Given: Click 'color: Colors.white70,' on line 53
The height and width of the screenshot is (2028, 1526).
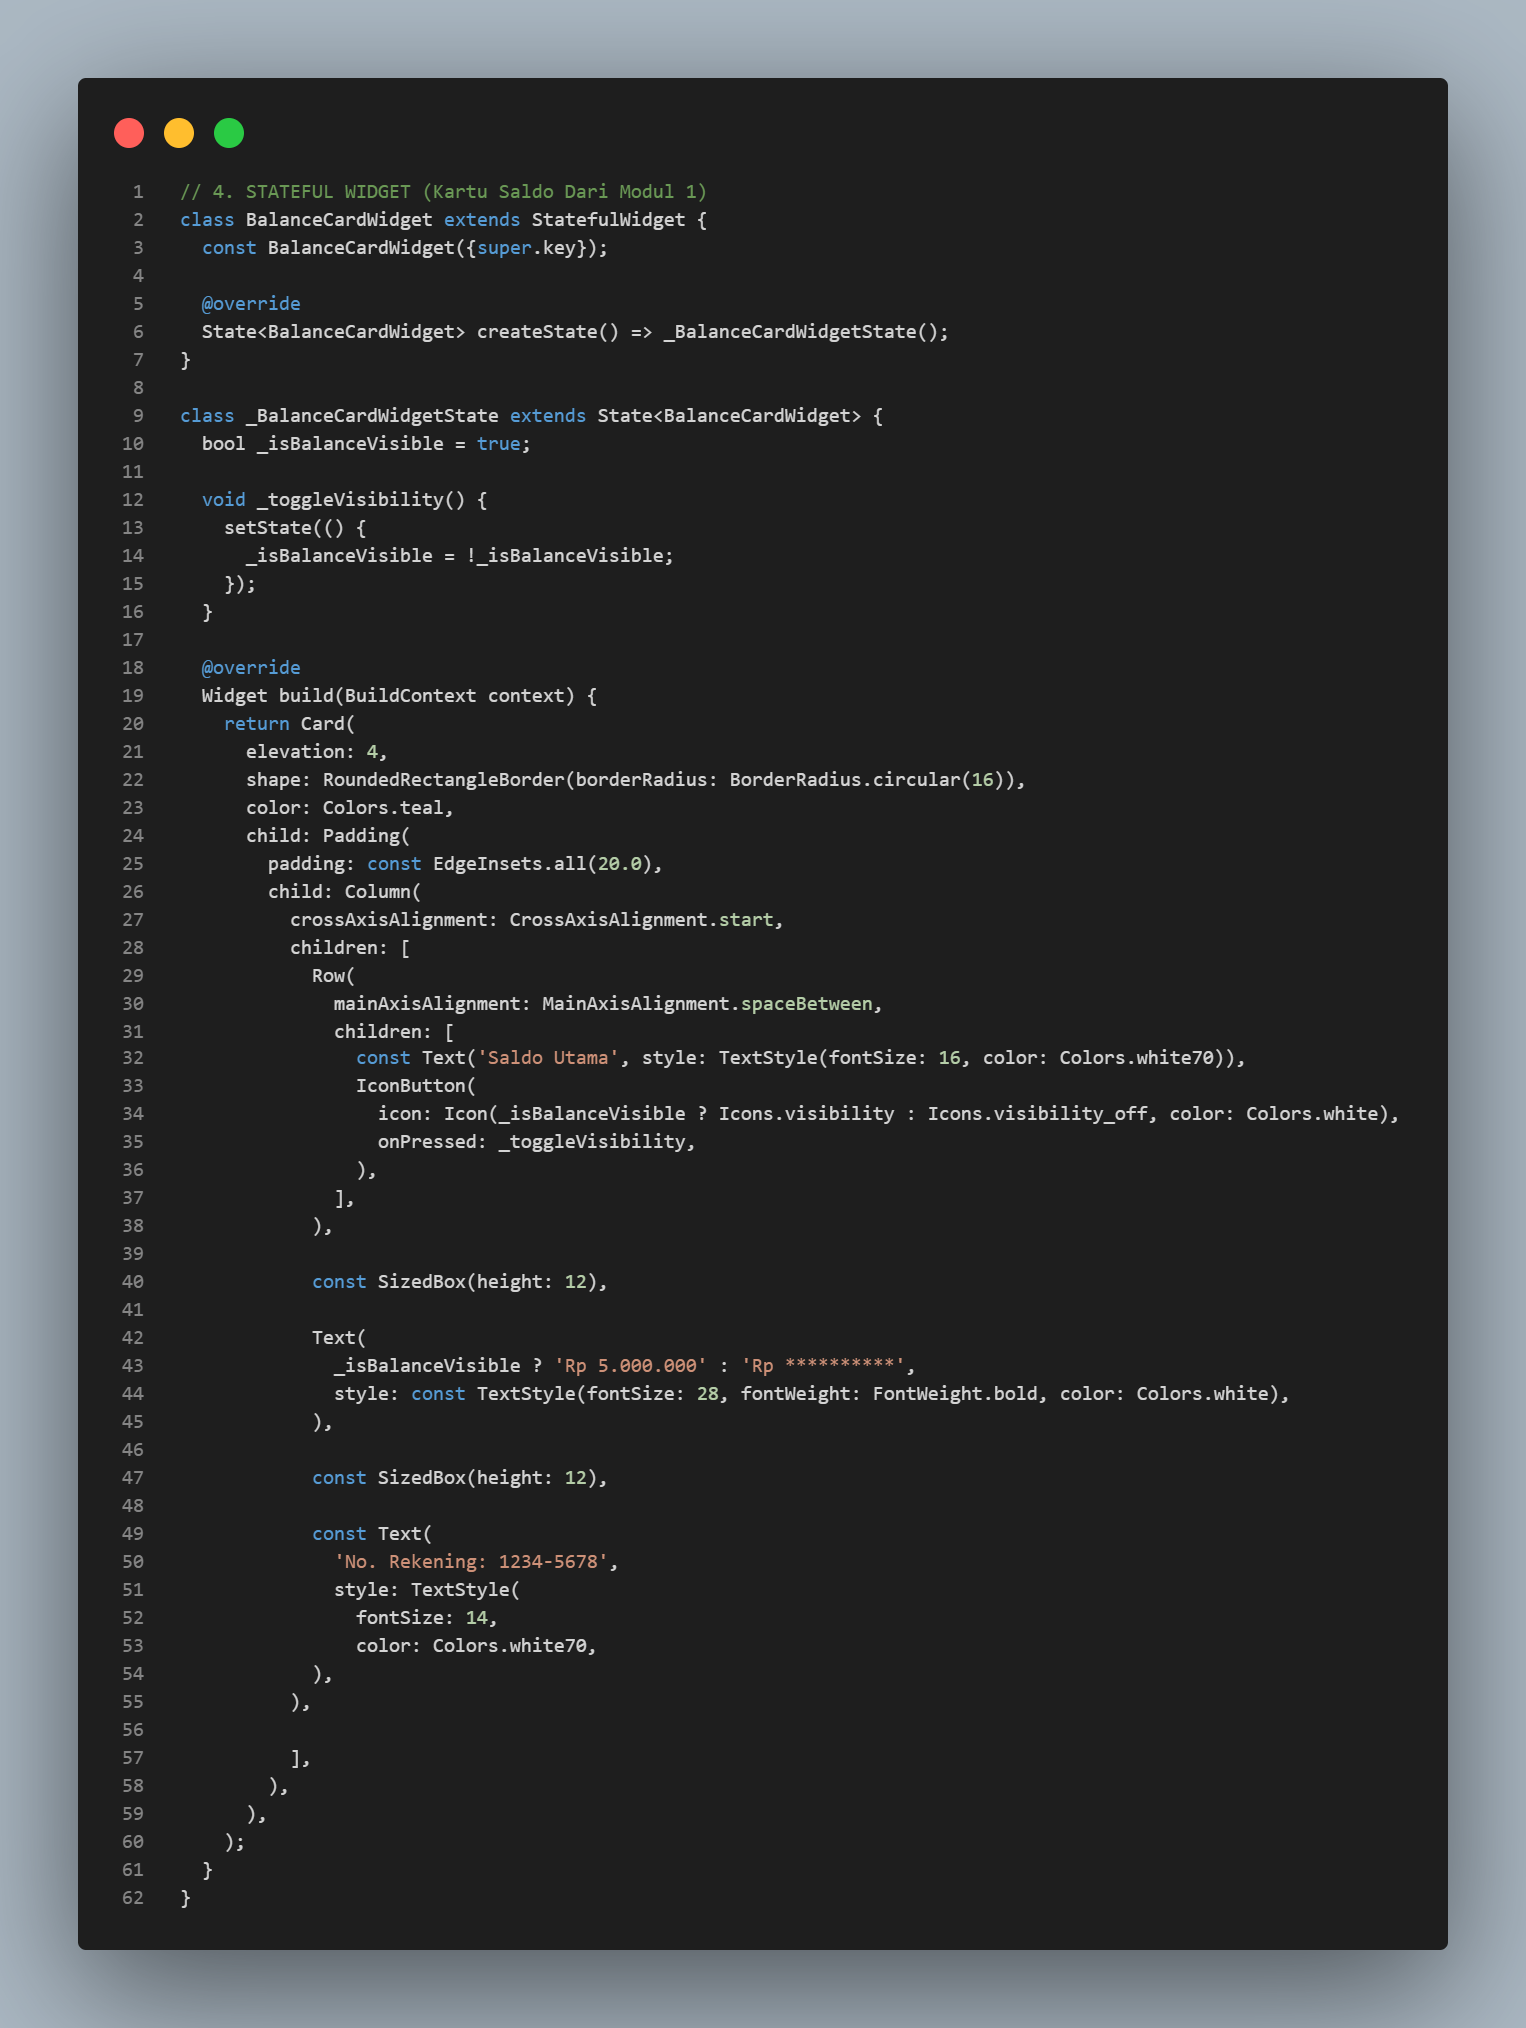Looking at the screenshot, I should tap(477, 1645).
